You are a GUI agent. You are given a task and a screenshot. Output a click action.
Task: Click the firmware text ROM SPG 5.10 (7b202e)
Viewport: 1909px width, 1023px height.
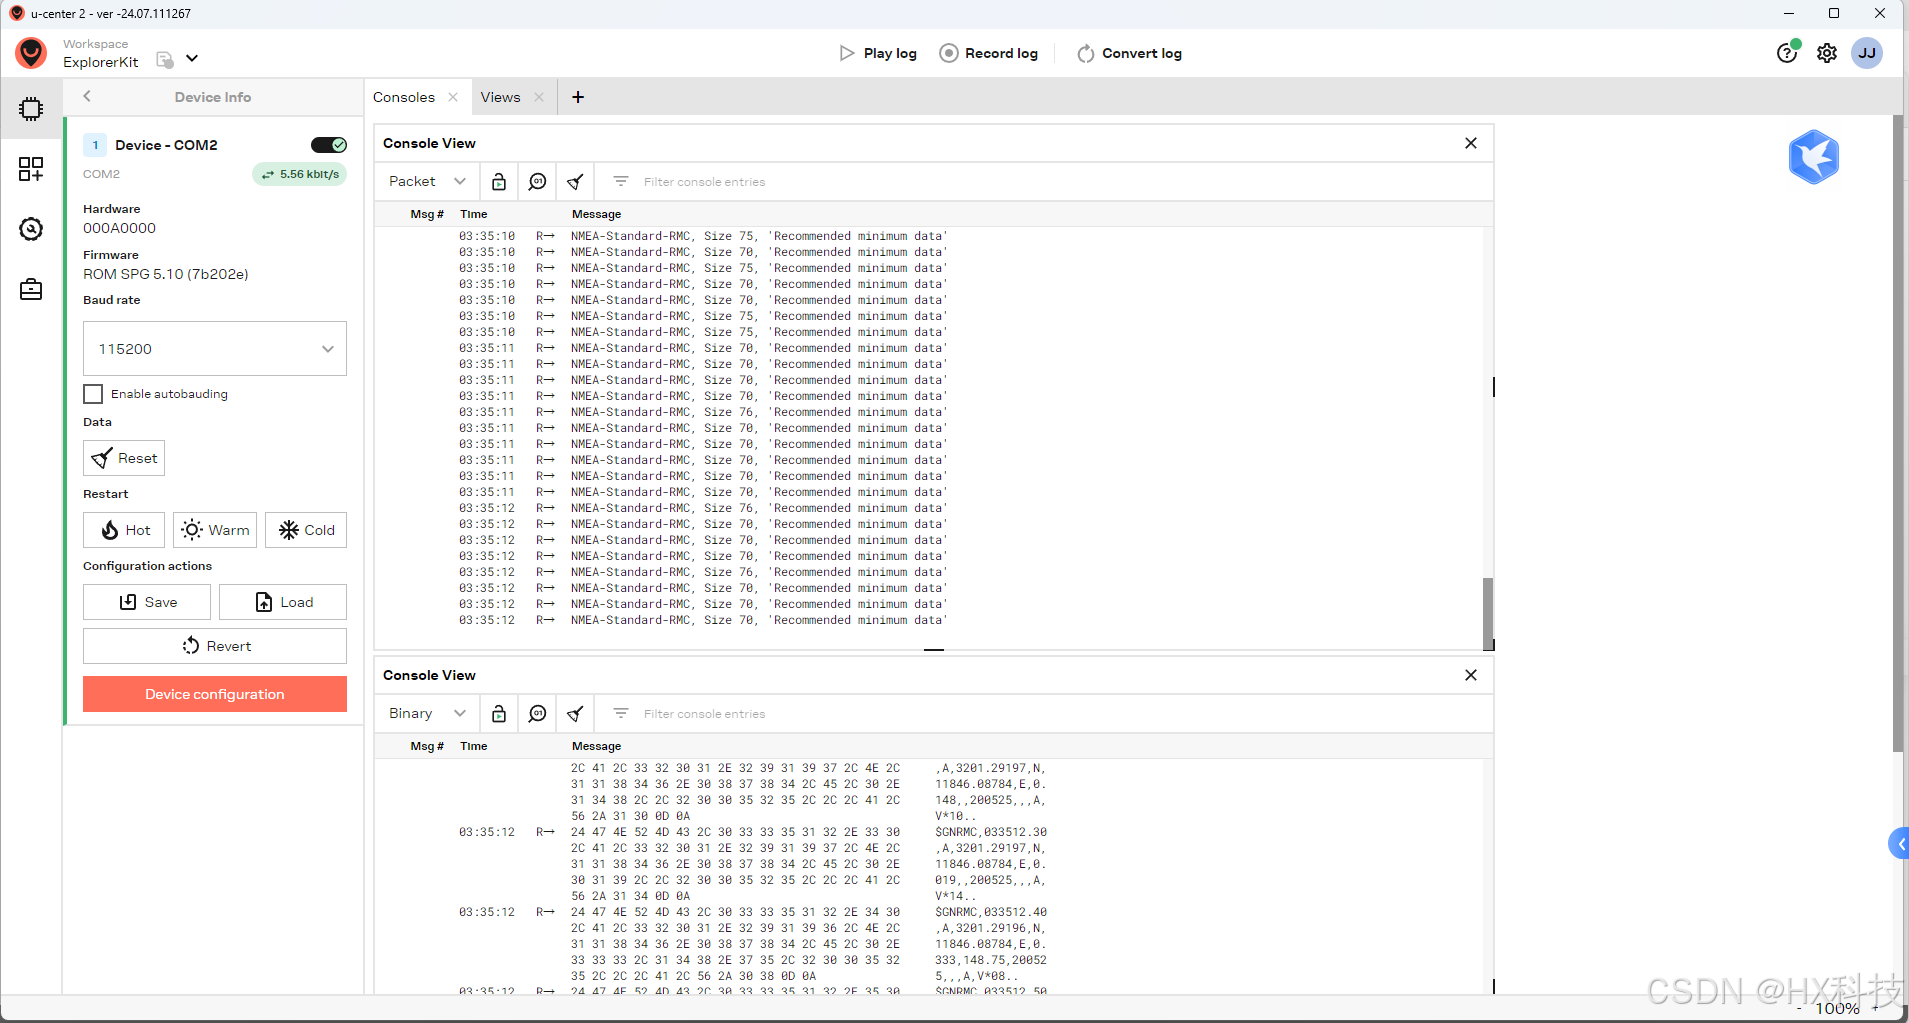tap(166, 274)
